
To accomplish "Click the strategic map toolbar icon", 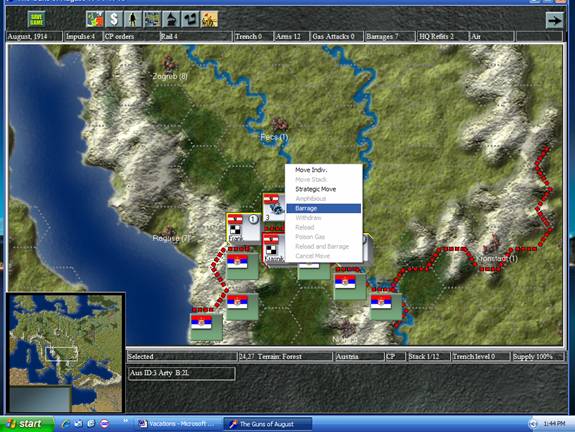I will (x=152, y=19).
